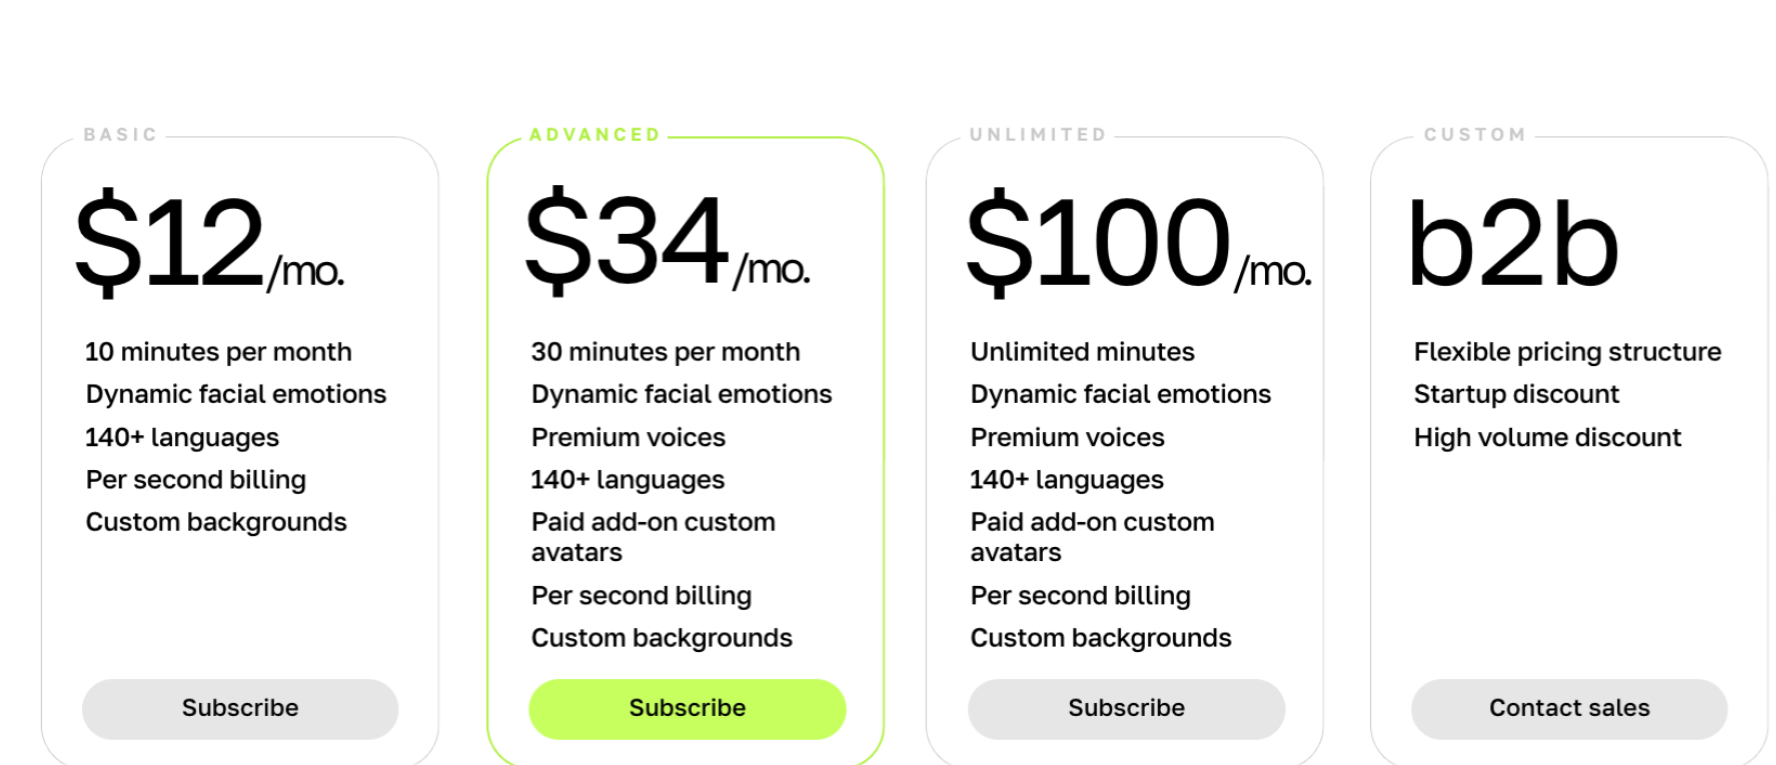Click the Contact sales button
Image resolution: width=1776 pixels, height=765 pixels.
[x=1569, y=708]
